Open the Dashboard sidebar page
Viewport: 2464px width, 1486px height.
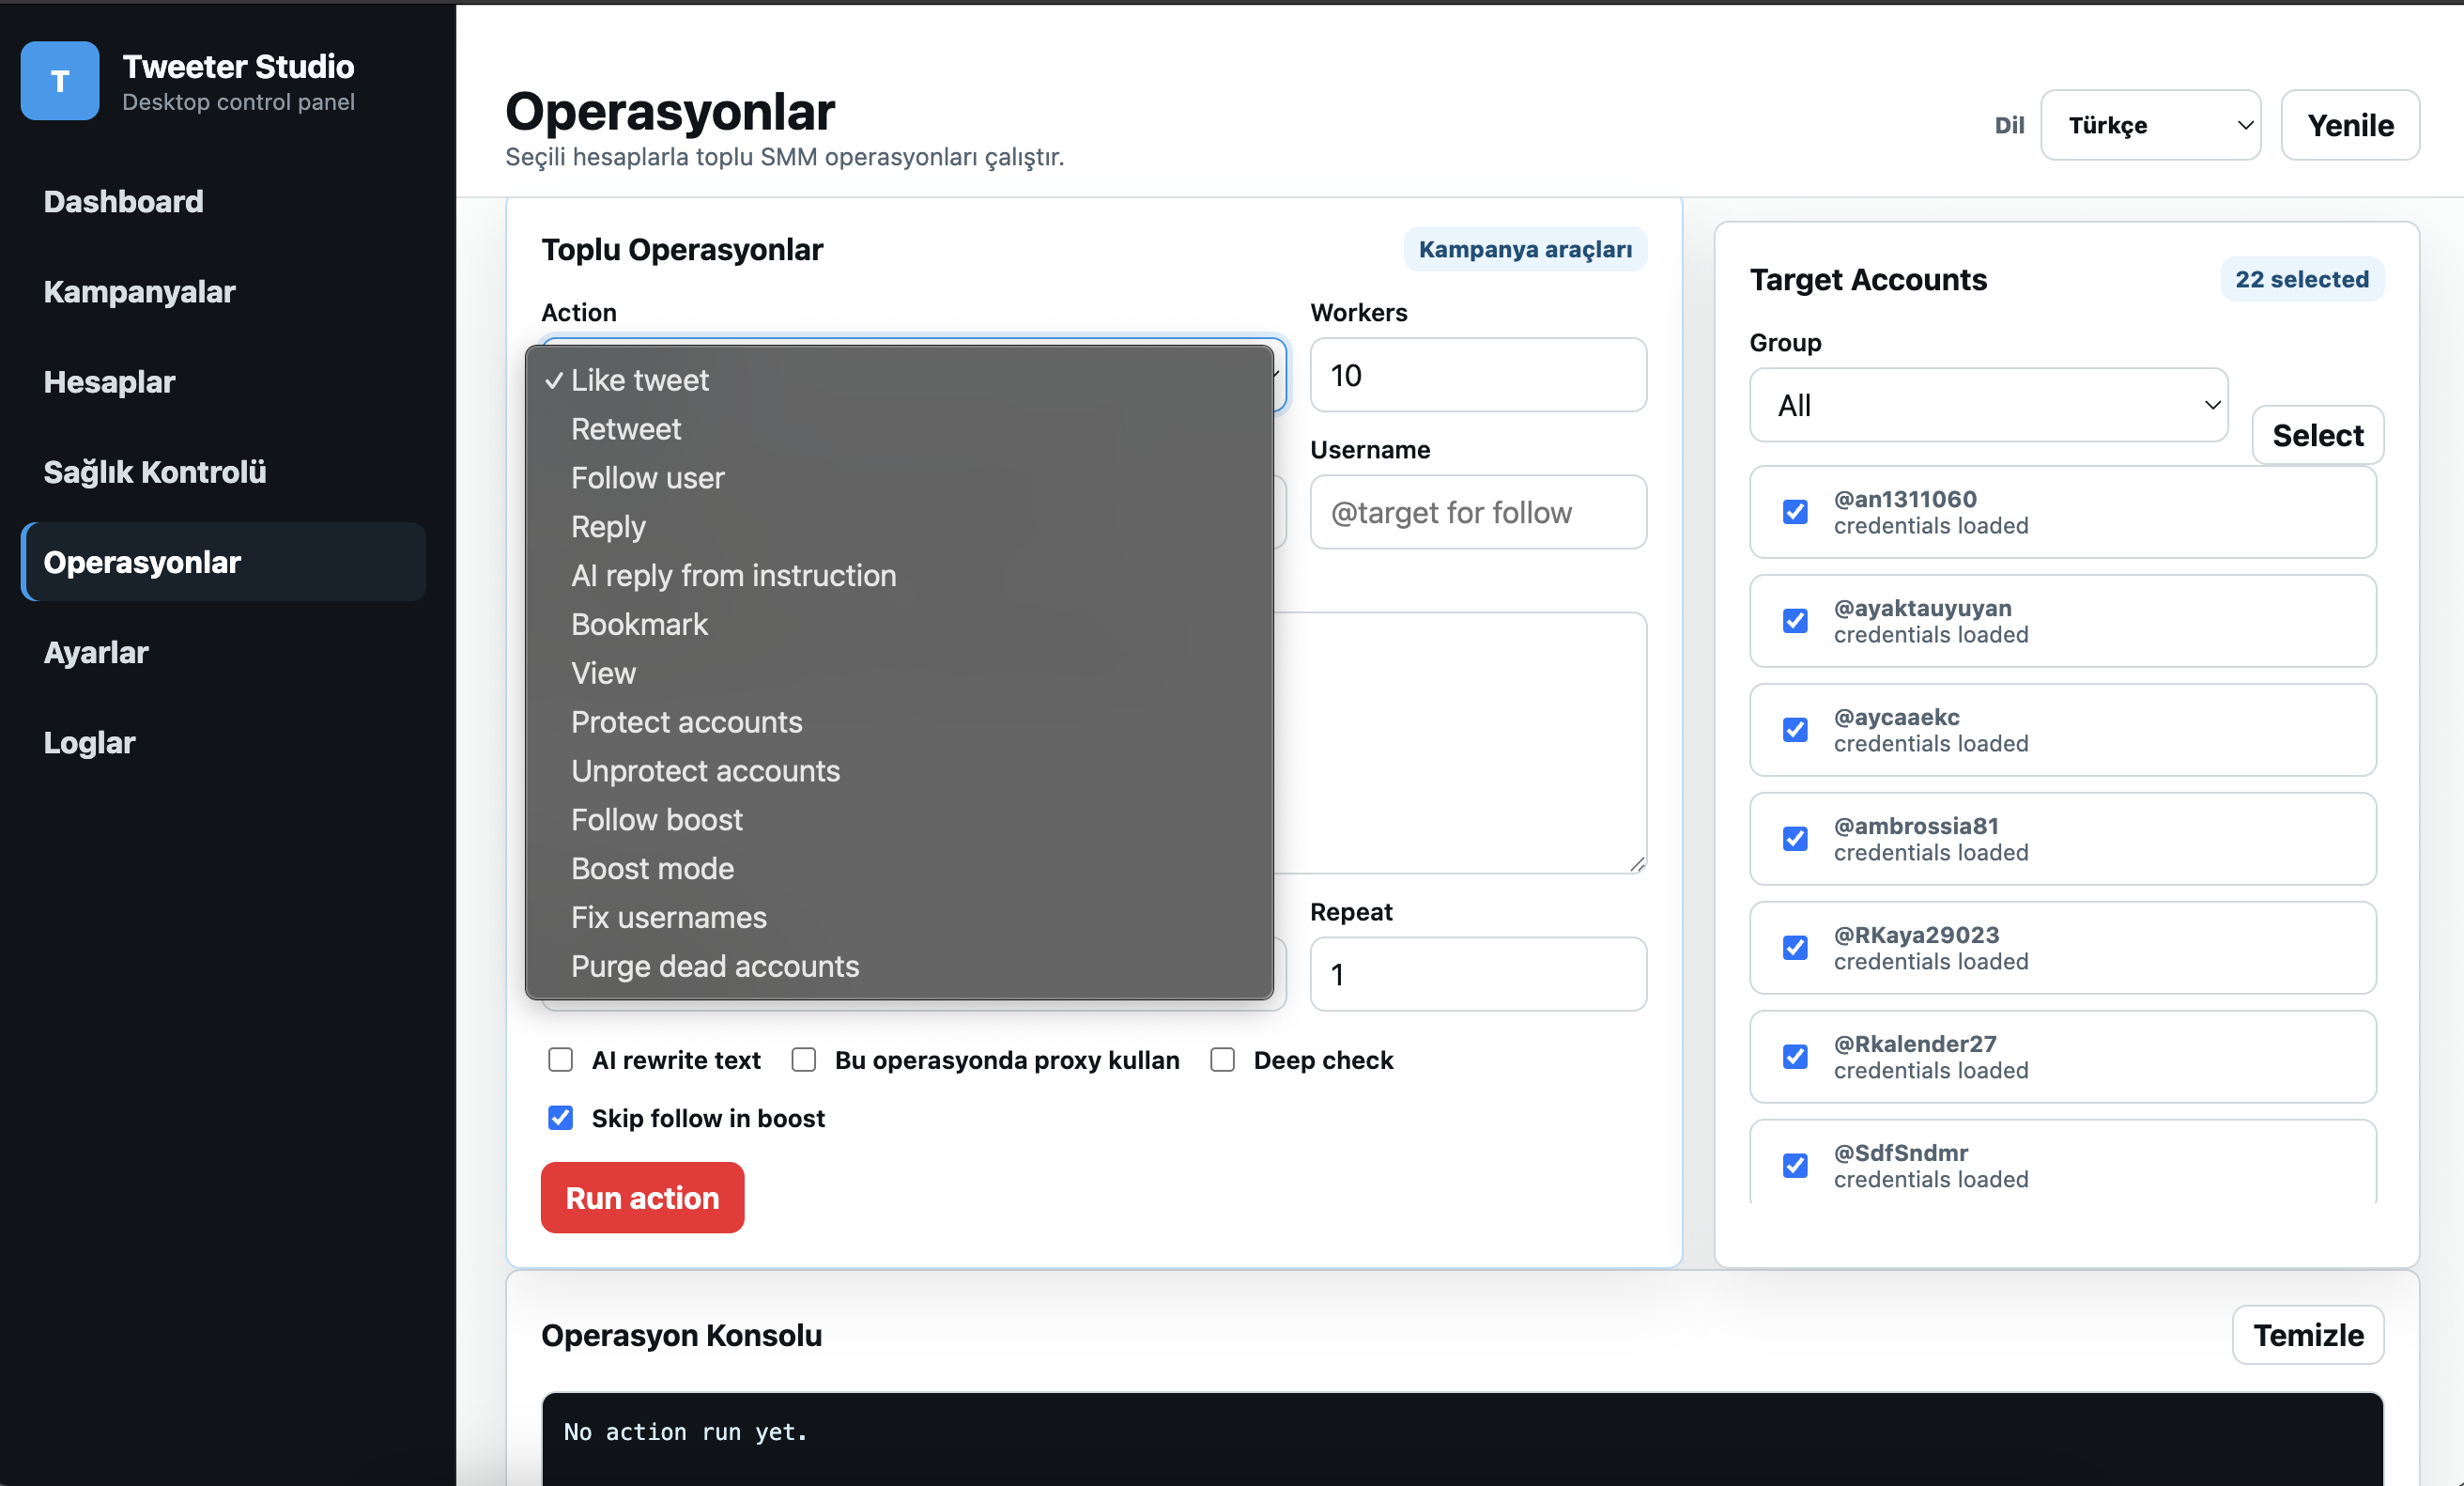[x=124, y=201]
